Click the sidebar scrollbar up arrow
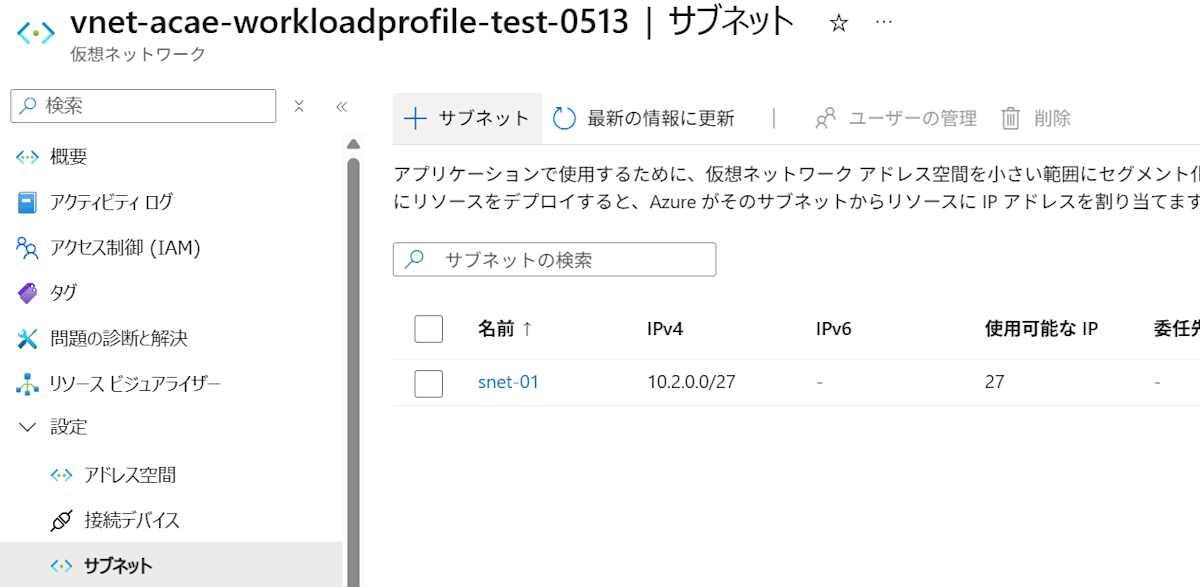The width and height of the screenshot is (1200, 587). click(353, 142)
